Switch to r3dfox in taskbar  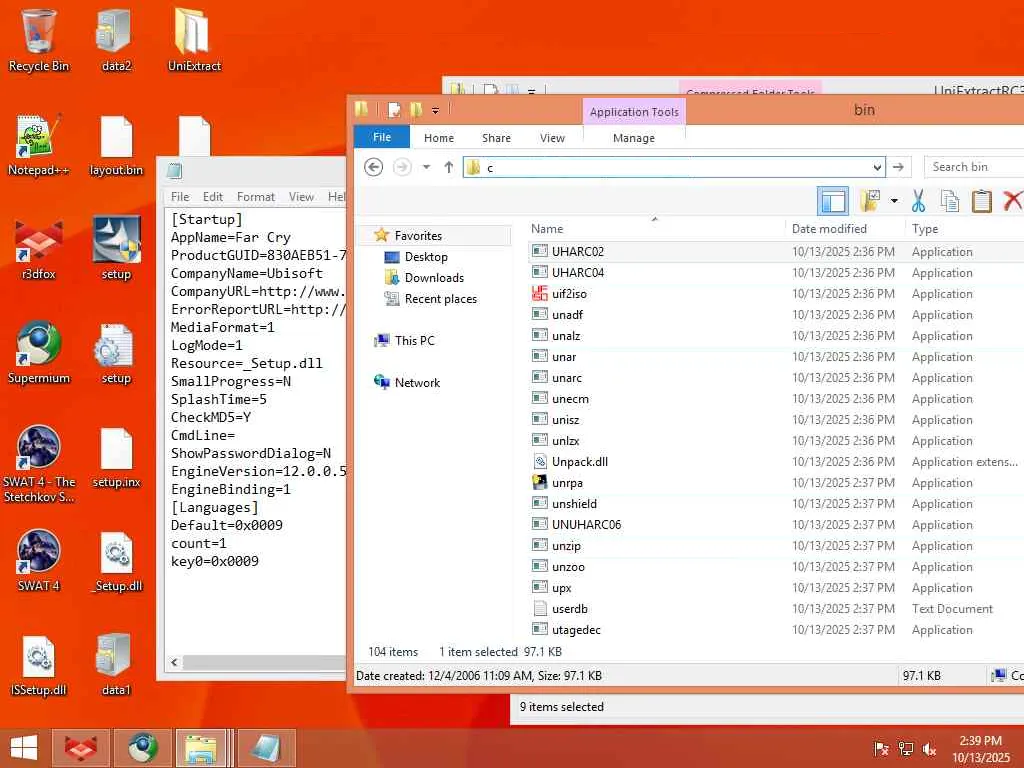[x=81, y=748]
